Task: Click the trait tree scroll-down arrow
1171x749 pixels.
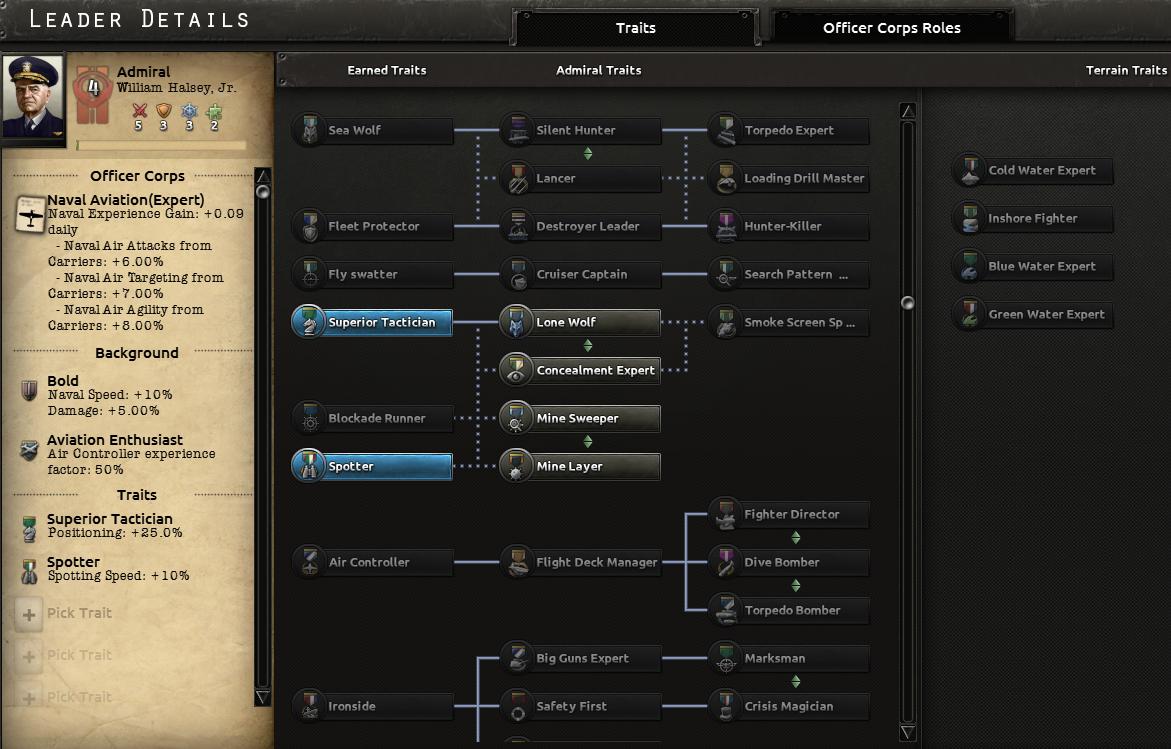Action: coord(908,733)
